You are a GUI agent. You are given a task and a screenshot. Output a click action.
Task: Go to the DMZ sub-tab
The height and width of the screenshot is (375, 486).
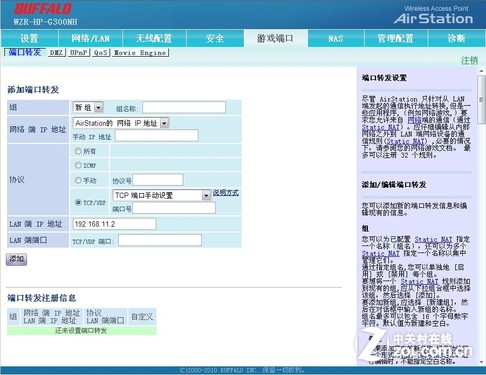pos(56,53)
